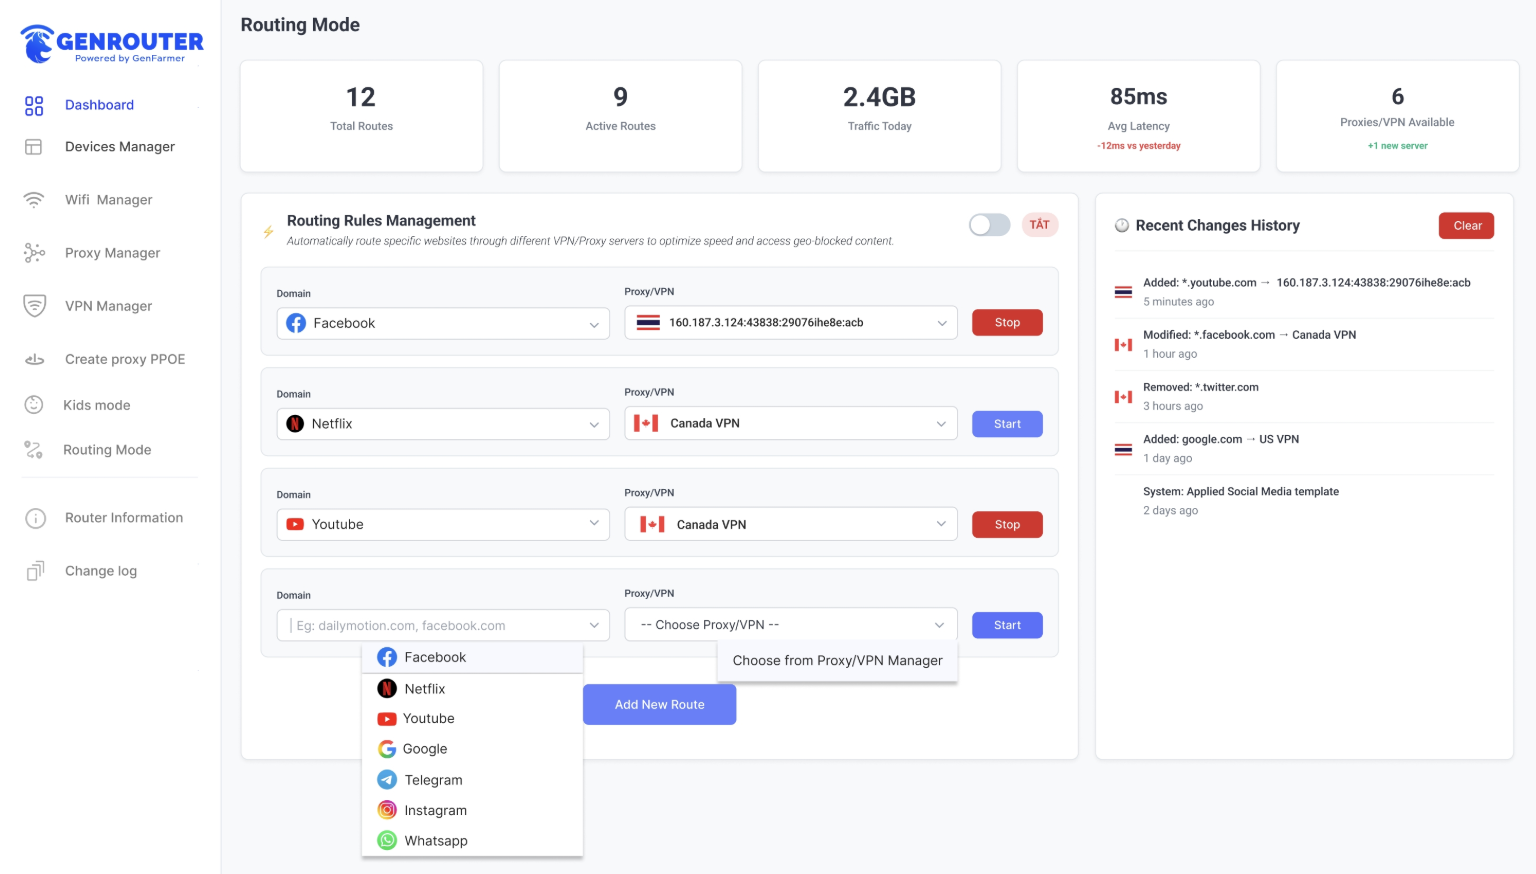Image resolution: width=1536 pixels, height=874 pixels.
Task: Click Add New Route button
Action: point(660,705)
